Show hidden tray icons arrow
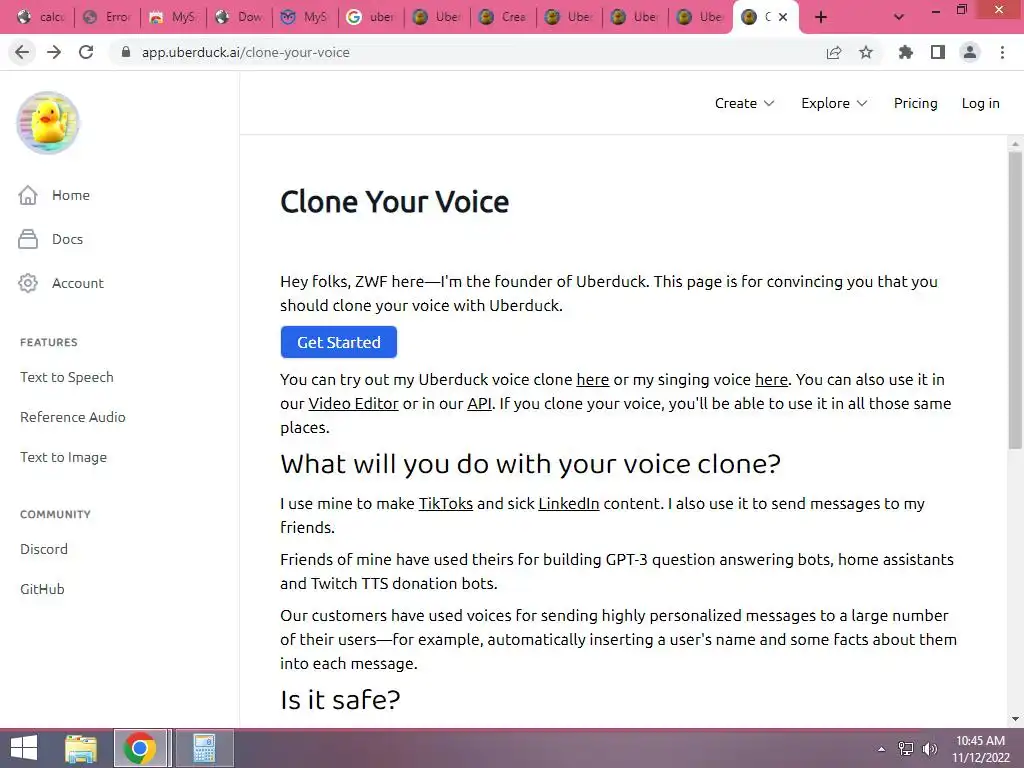The image size is (1024, 768). point(882,749)
